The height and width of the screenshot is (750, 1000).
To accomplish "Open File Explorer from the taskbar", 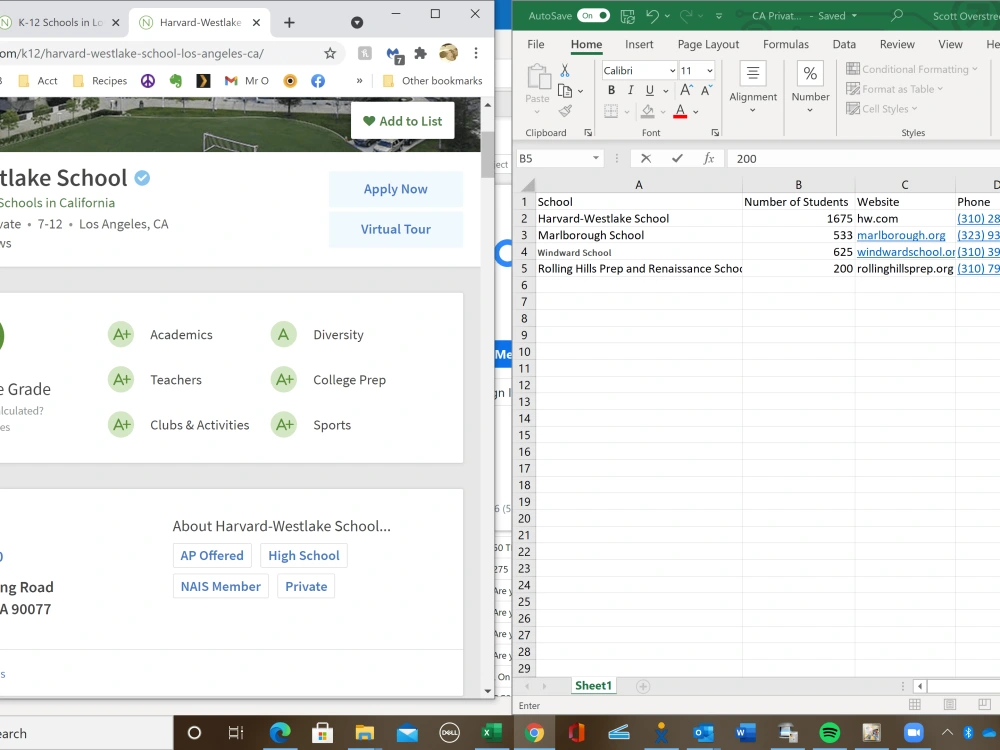I will pyautogui.click(x=364, y=733).
